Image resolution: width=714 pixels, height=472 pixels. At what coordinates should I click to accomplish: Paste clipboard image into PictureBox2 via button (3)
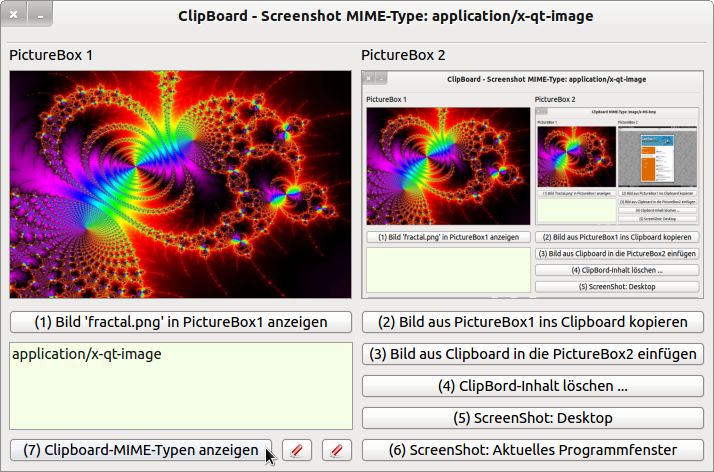pyautogui.click(x=532, y=354)
